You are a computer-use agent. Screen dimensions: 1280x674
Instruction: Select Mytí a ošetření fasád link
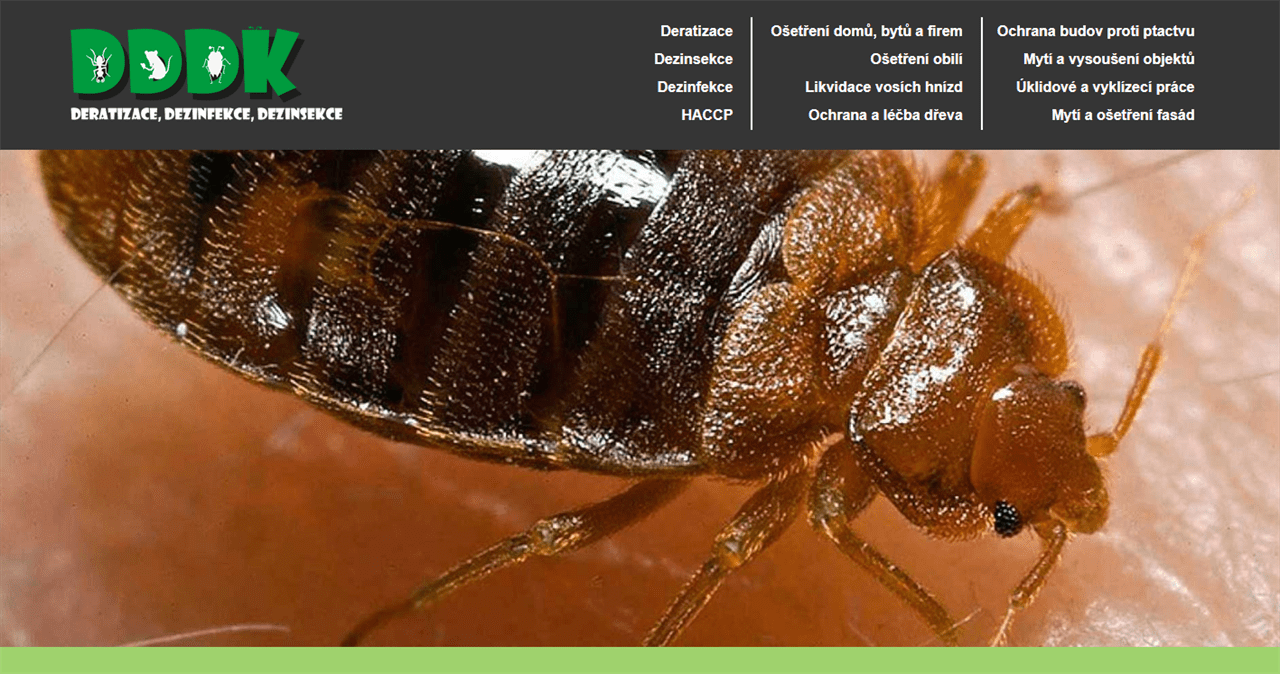point(1123,115)
